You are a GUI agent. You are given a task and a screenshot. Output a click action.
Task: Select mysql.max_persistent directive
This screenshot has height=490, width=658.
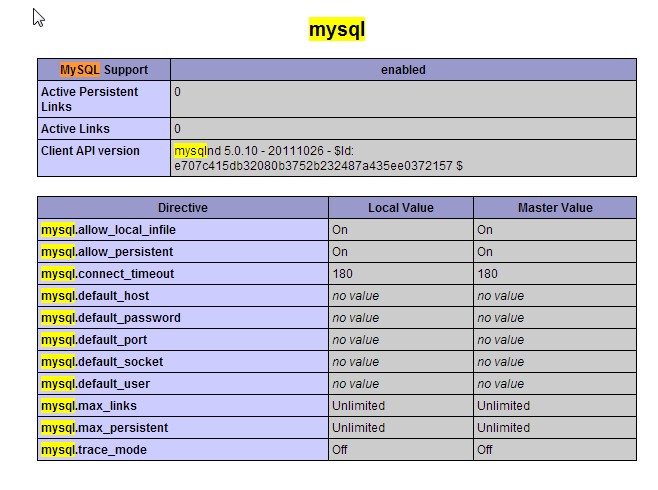tap(104, 428)
